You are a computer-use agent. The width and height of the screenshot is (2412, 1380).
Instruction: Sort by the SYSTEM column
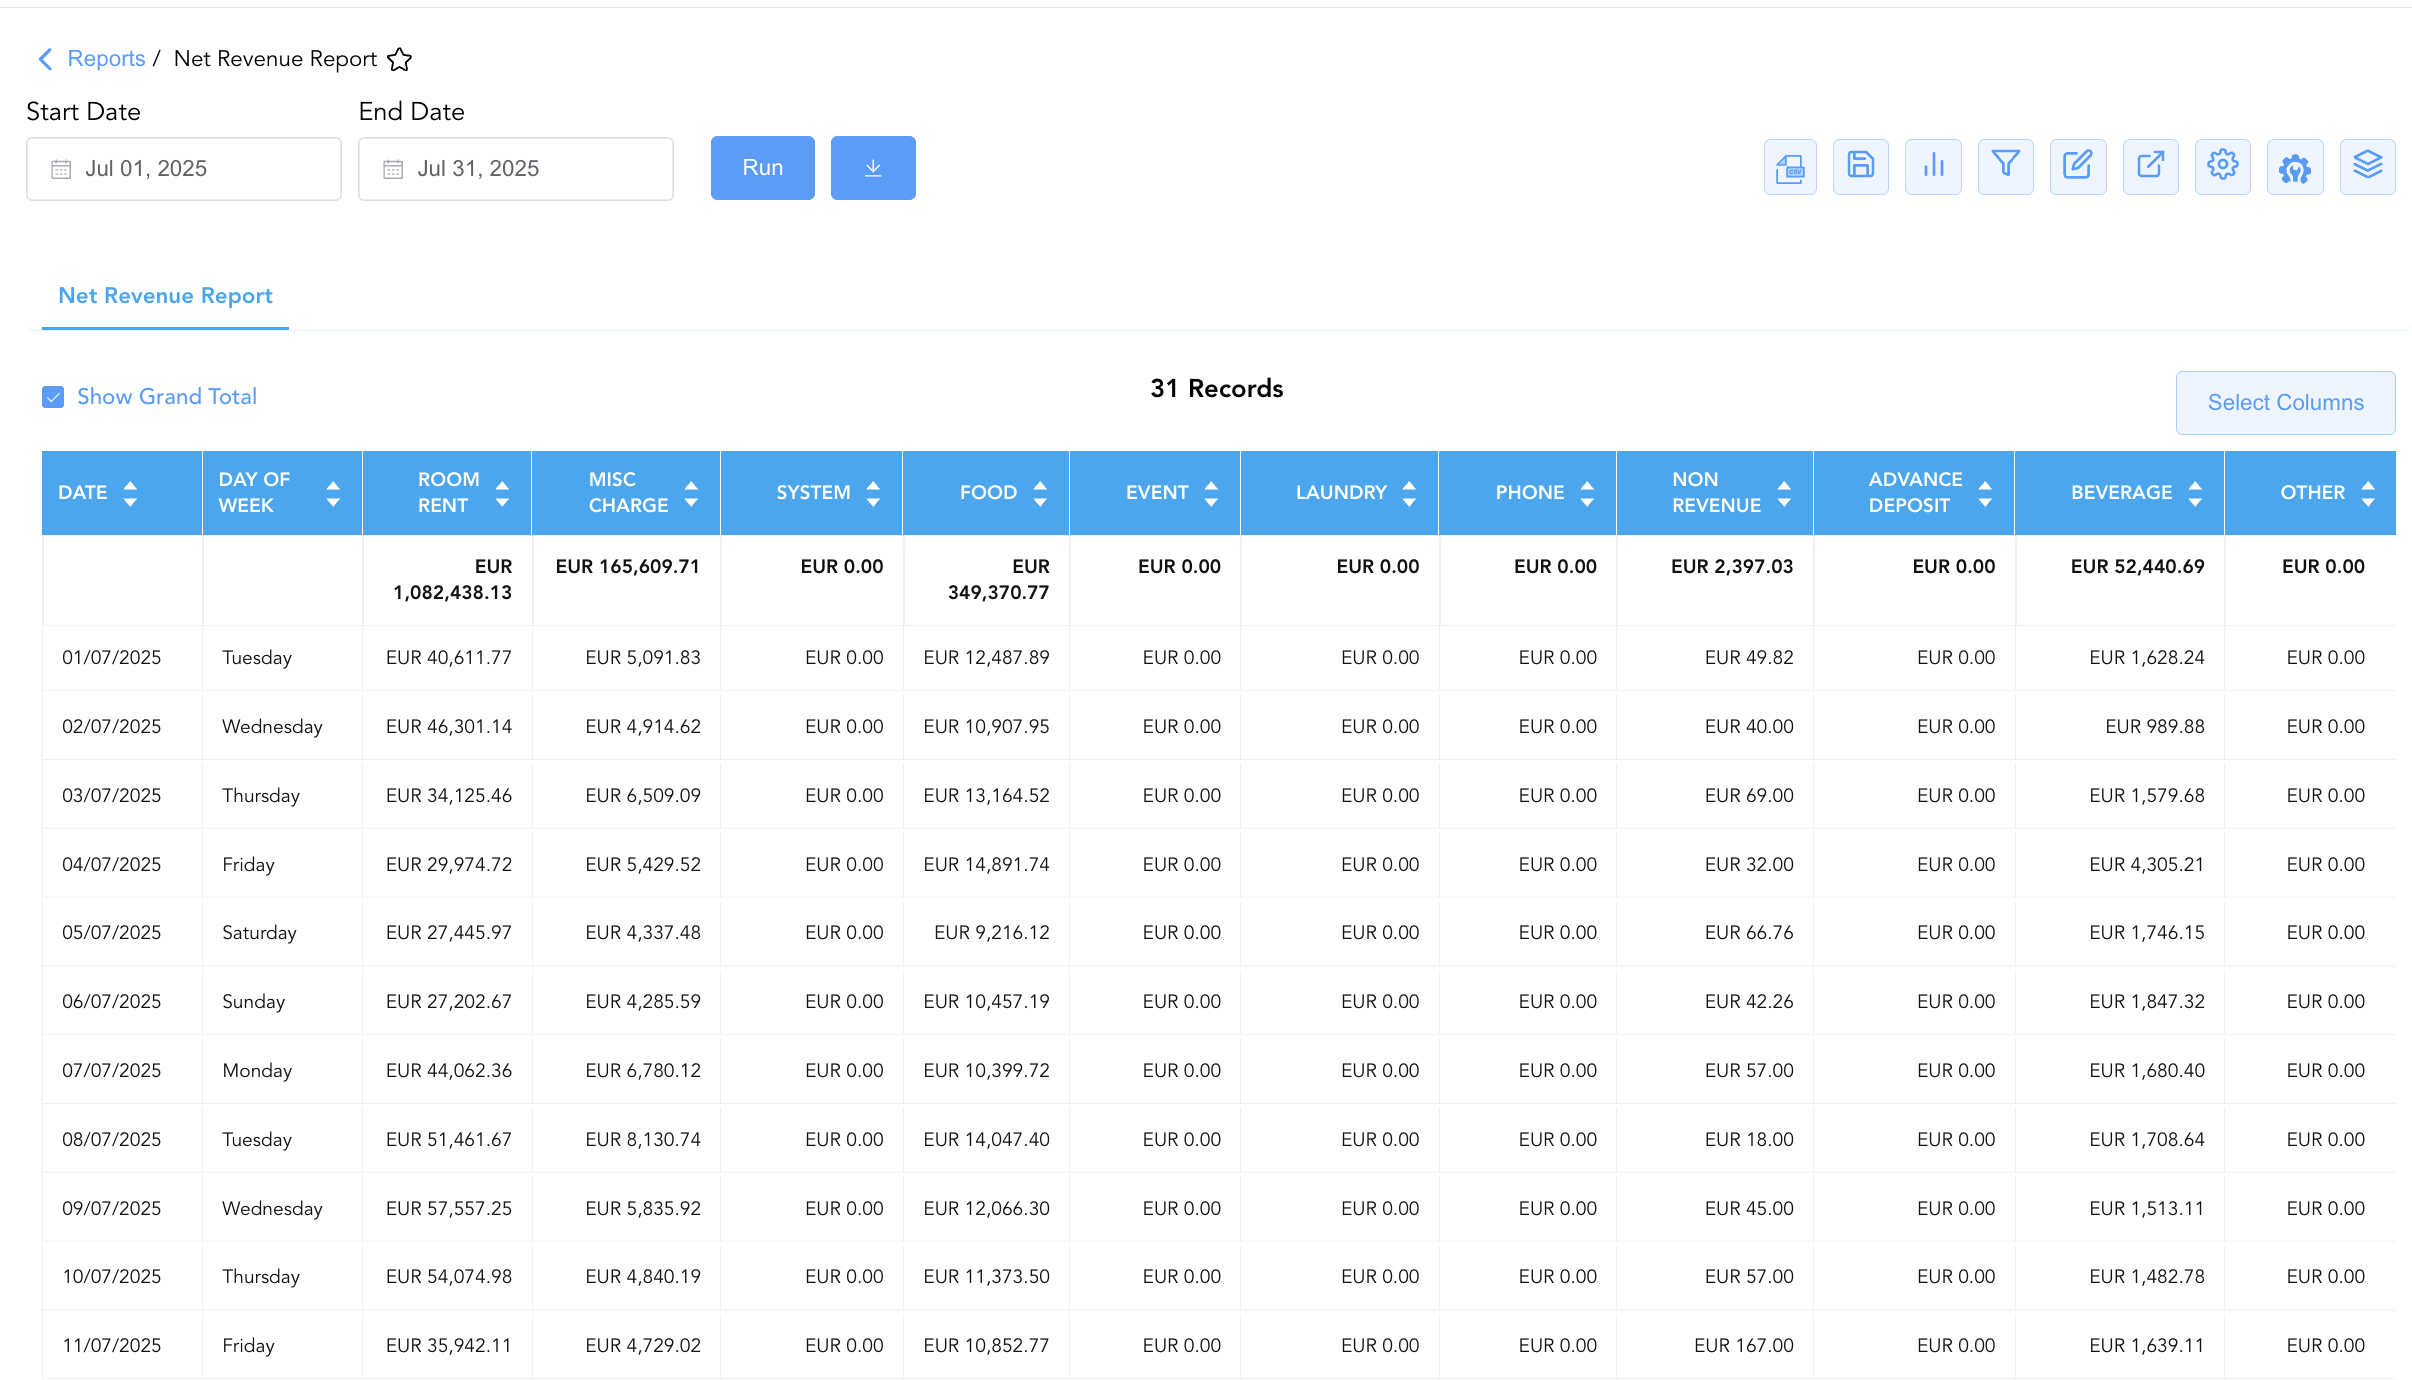[873, 493]
